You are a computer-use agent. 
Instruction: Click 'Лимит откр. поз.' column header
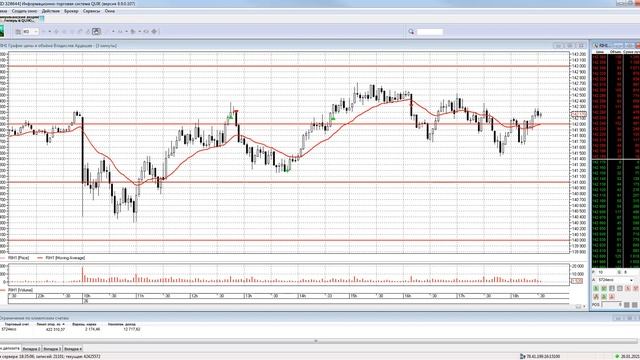pos(50,324)
